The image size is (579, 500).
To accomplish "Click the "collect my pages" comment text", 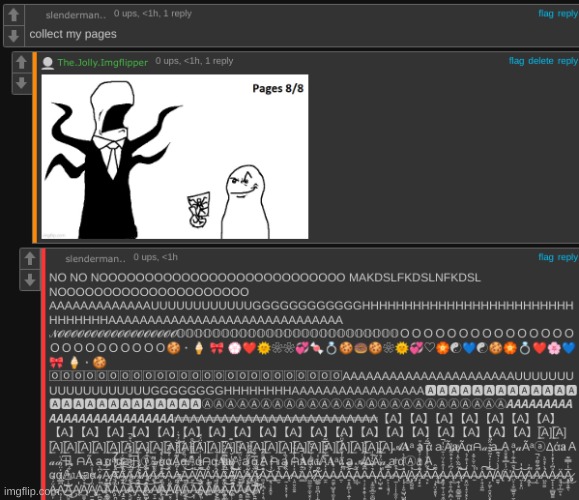I will (73, 34).
